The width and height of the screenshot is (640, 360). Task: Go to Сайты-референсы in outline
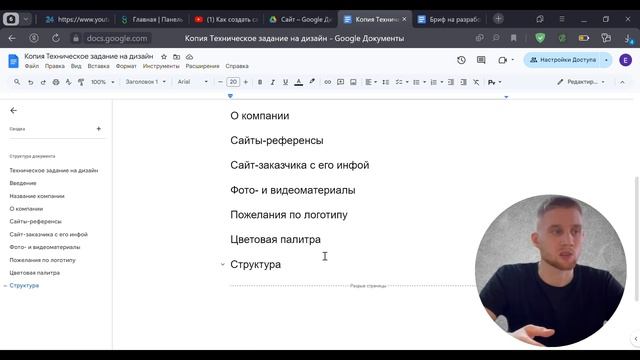[x=36, y=222]
